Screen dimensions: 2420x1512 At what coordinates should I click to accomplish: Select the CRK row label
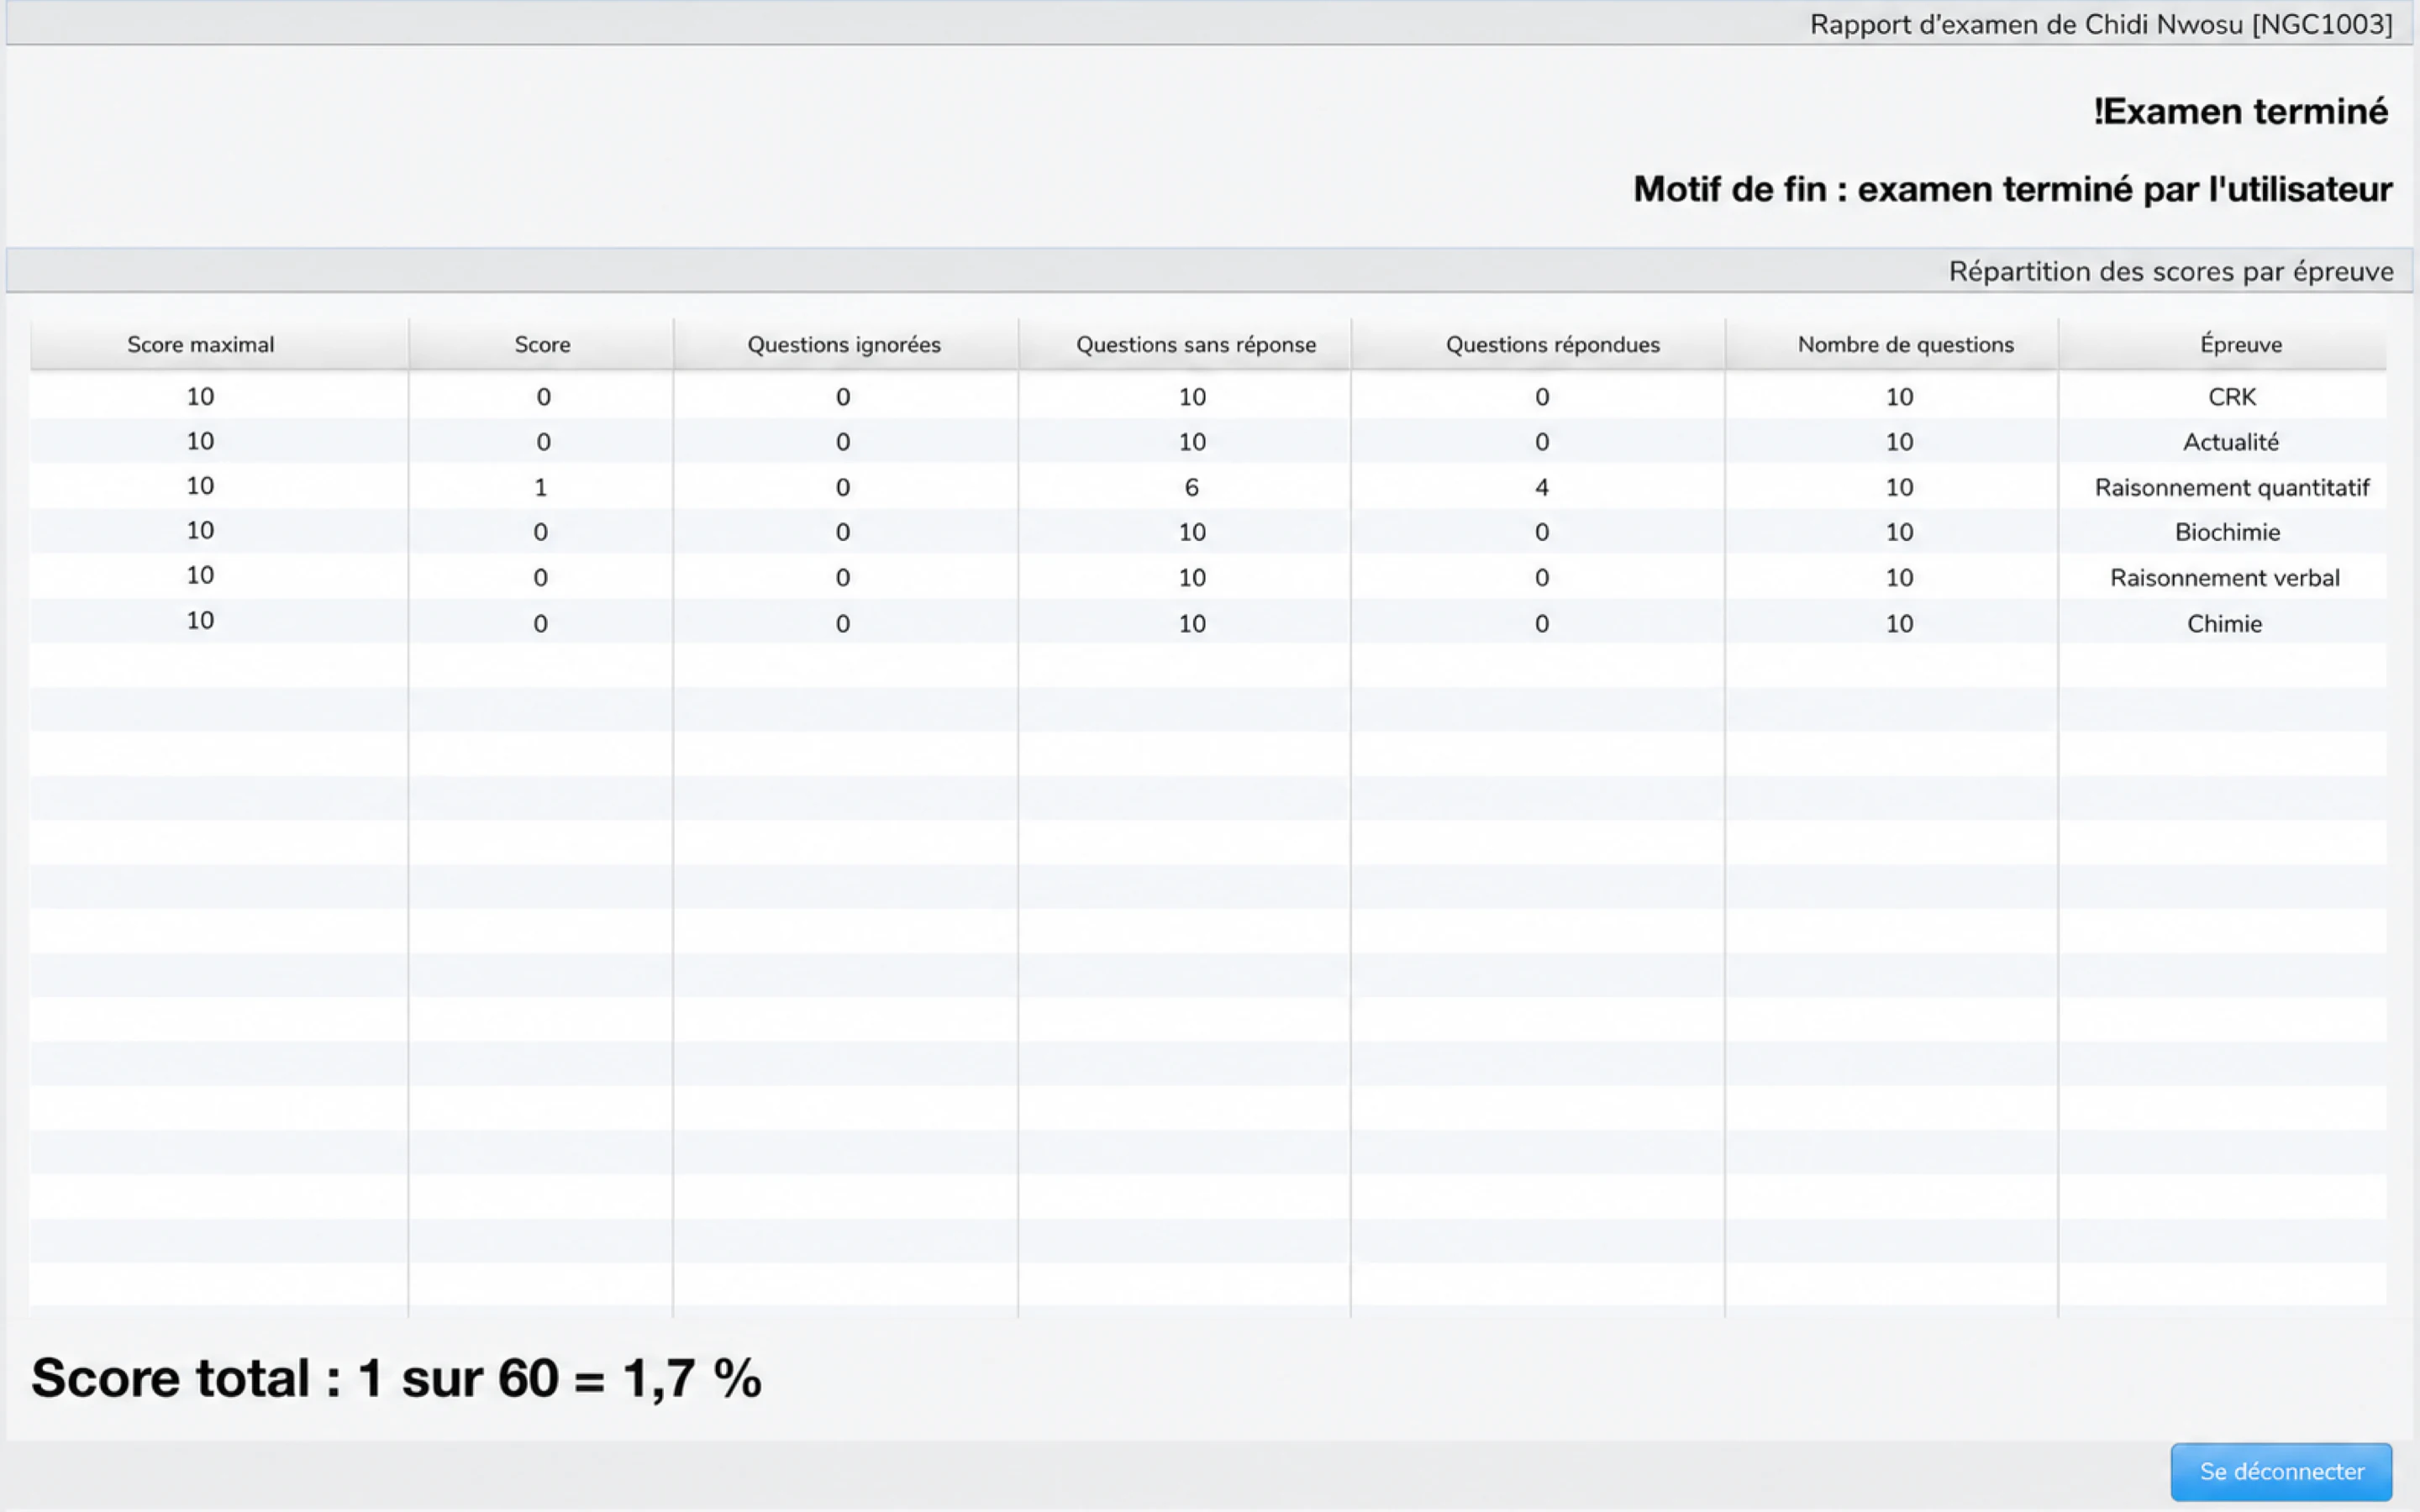(2231, 397)
